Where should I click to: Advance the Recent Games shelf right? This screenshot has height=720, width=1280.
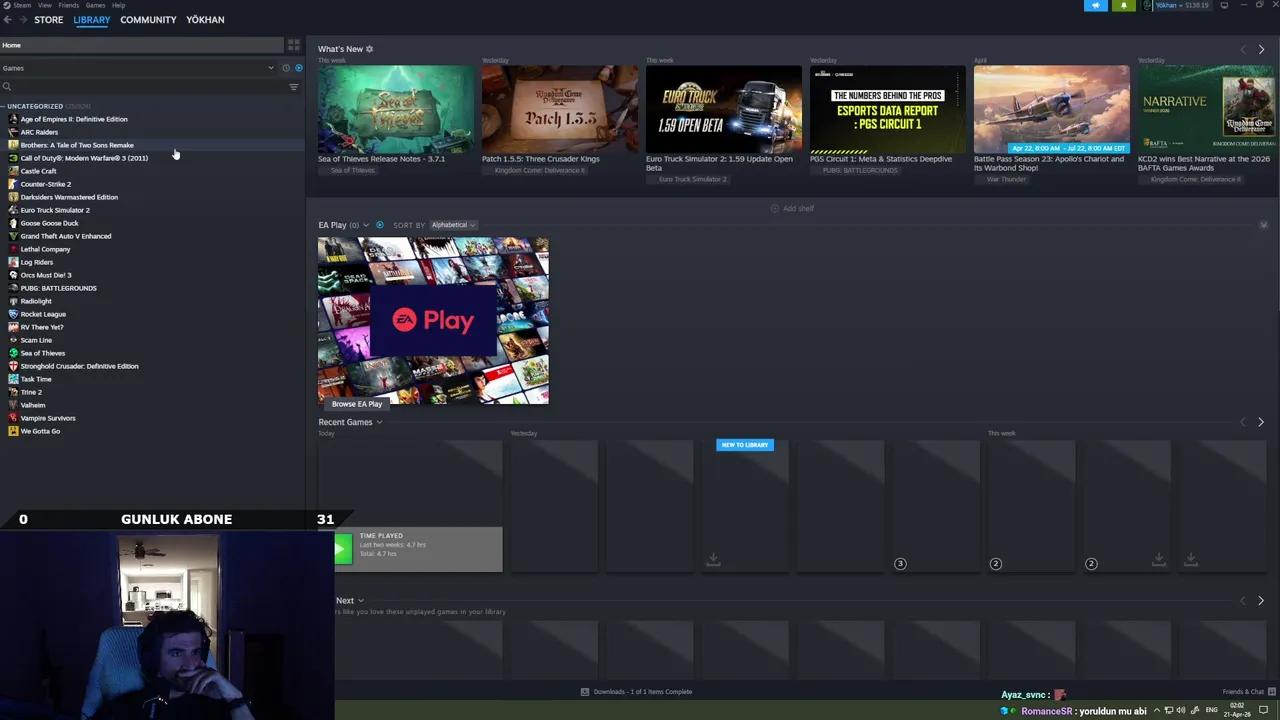click(1261, 422)
